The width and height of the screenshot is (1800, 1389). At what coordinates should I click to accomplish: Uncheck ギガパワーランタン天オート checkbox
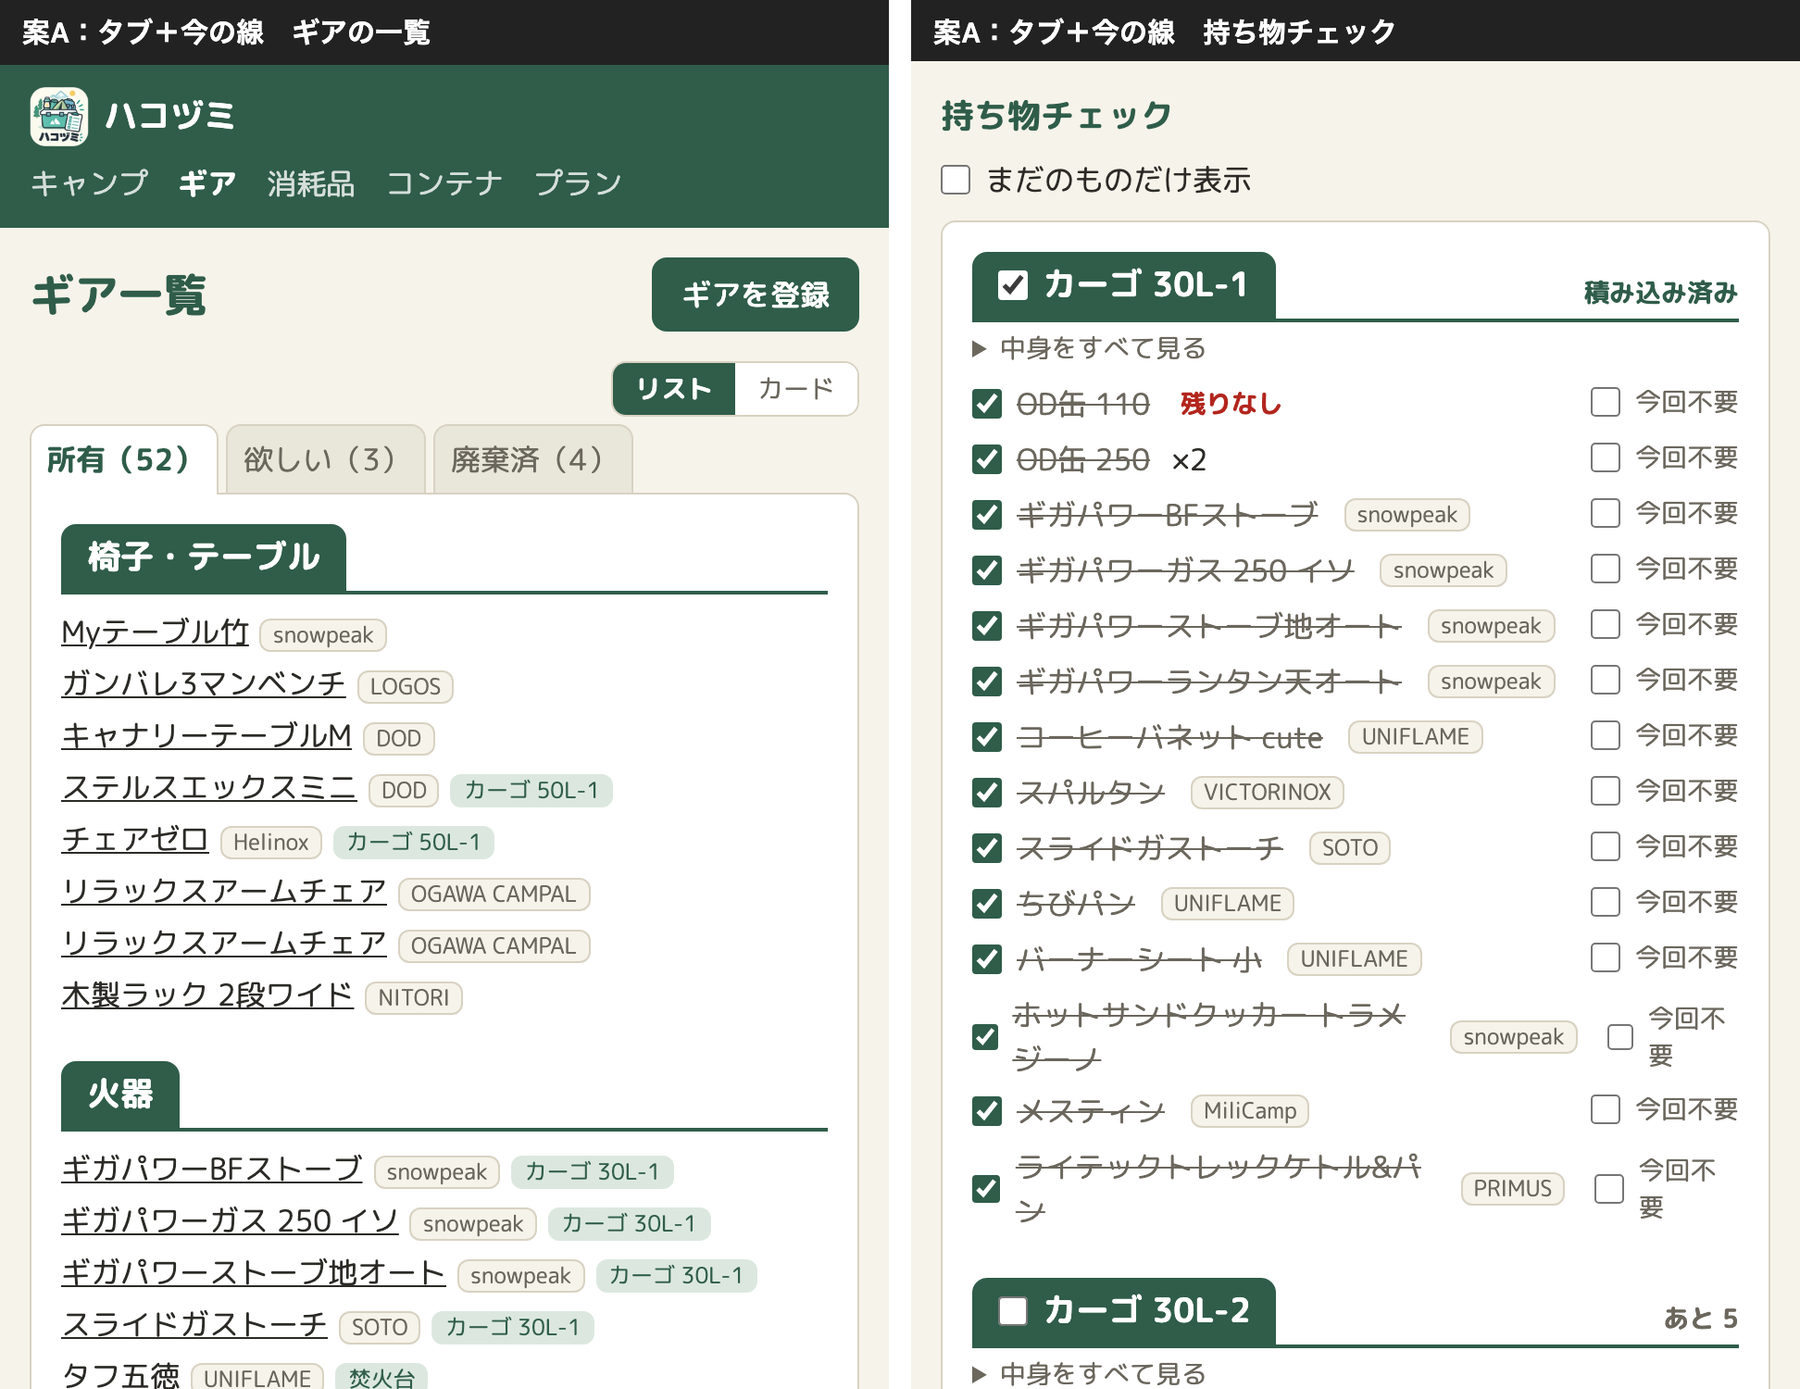(987, 682)
